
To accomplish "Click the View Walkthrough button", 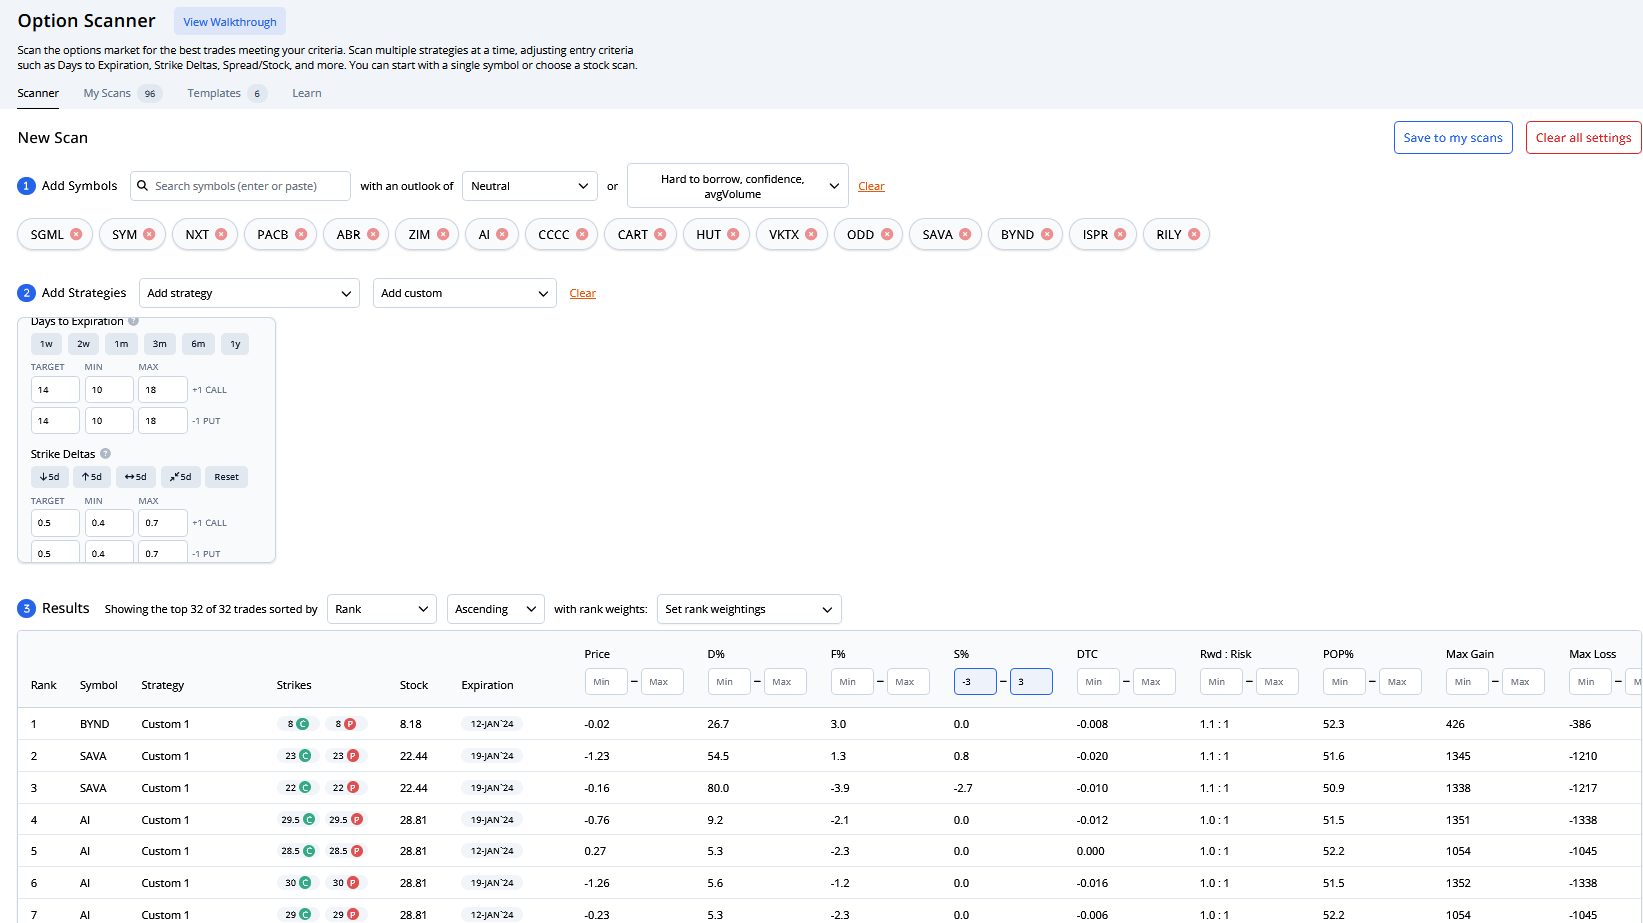I will coord(230,22).
